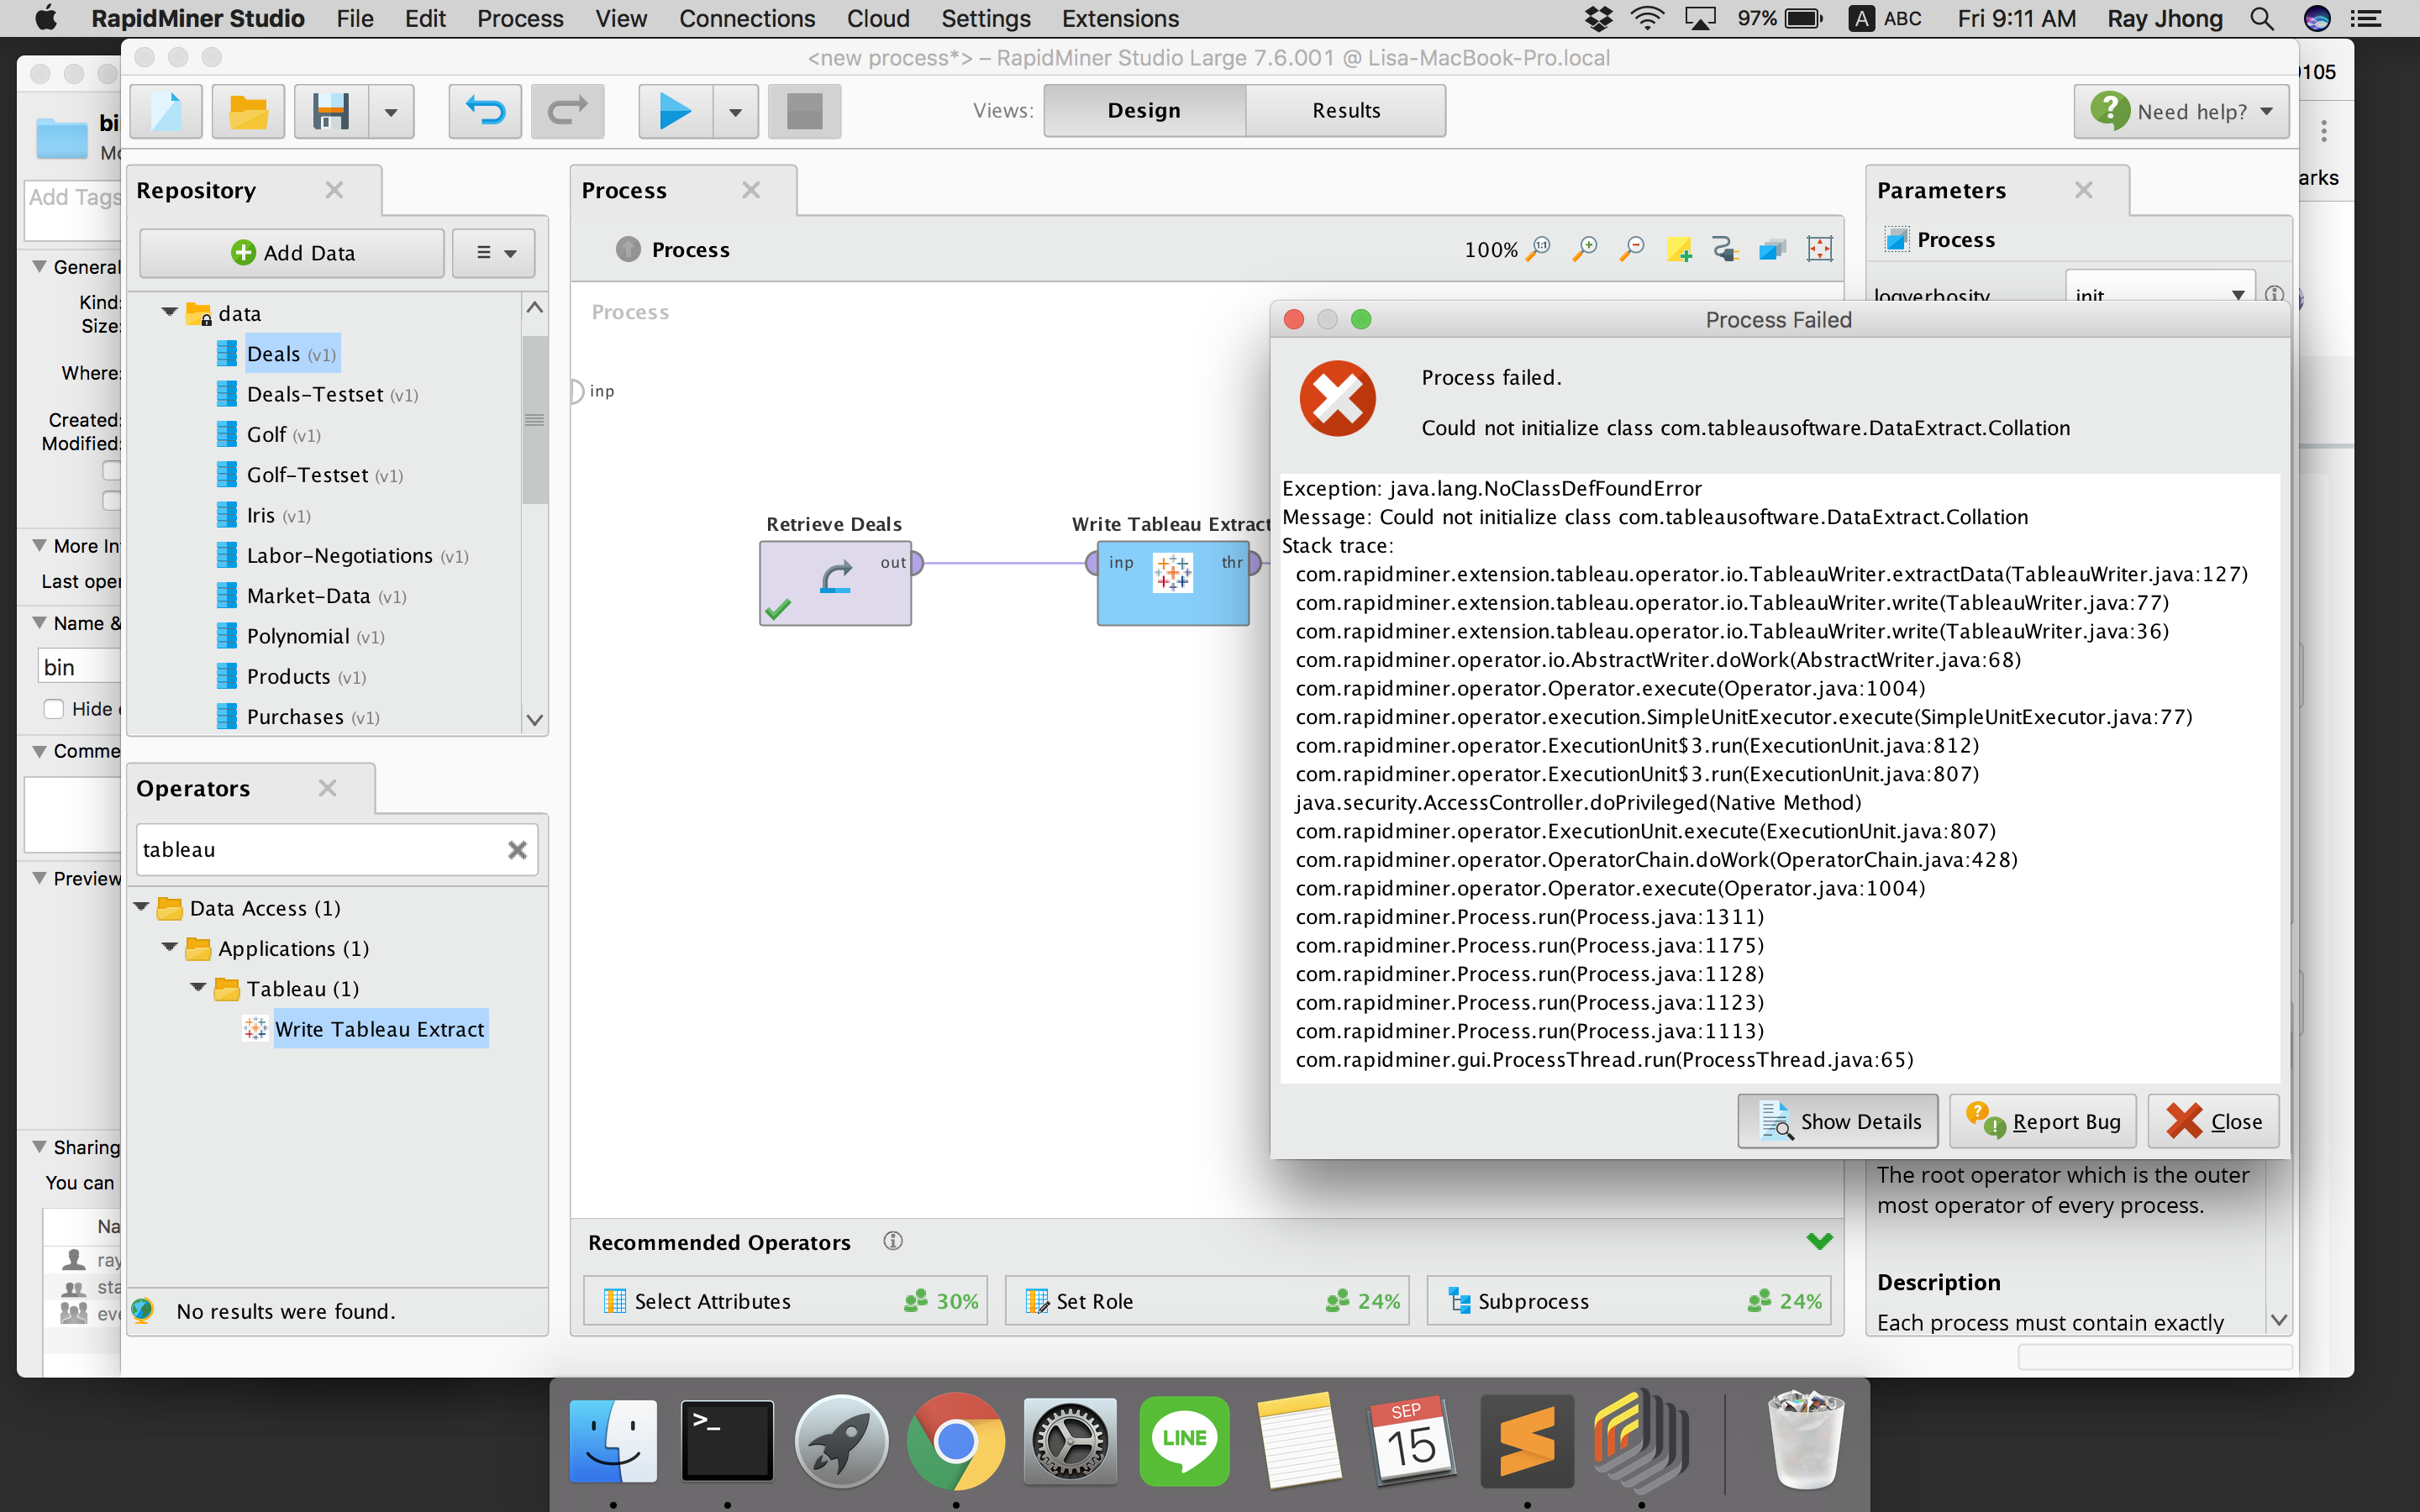Redo the last action with the arrow icon
The image size is (2420, 1512).
(x=567, y=111)
